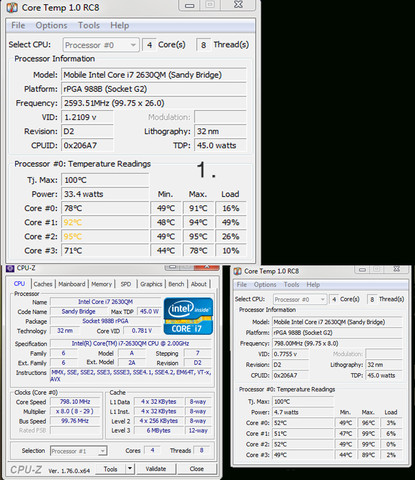The height and width of the screenshot is (480, 415).
Task: Switch to the Mainboard tab in CPU-Z
Action: (72, 284)
